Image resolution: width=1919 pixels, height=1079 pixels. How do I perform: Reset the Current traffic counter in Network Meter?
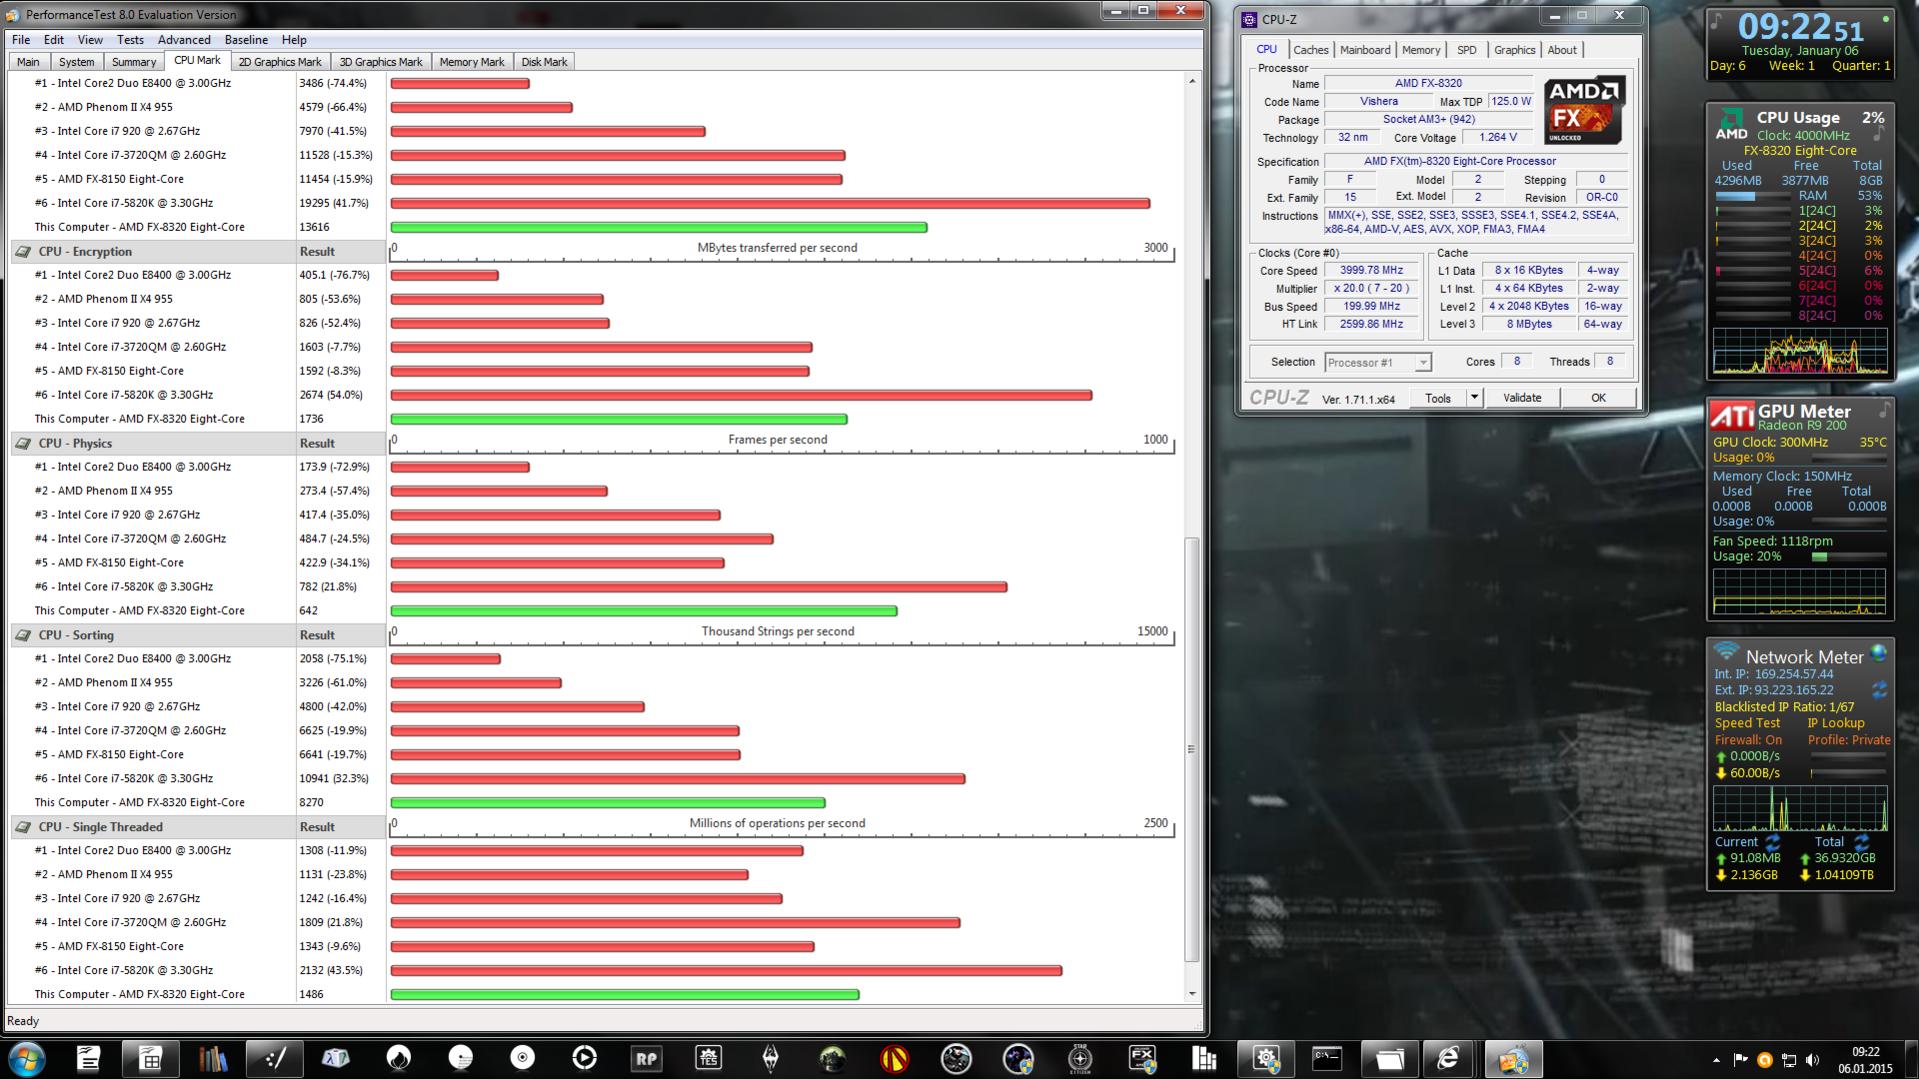[x=1772, y=842]
